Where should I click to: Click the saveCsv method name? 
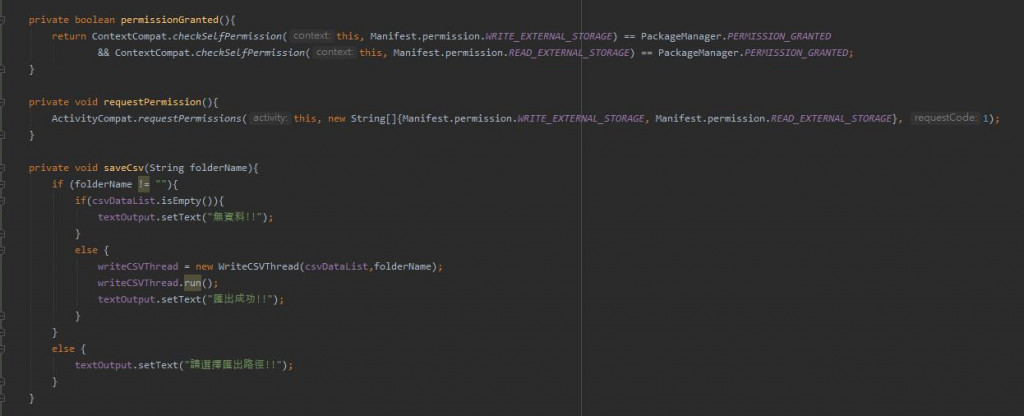(123, 168)
